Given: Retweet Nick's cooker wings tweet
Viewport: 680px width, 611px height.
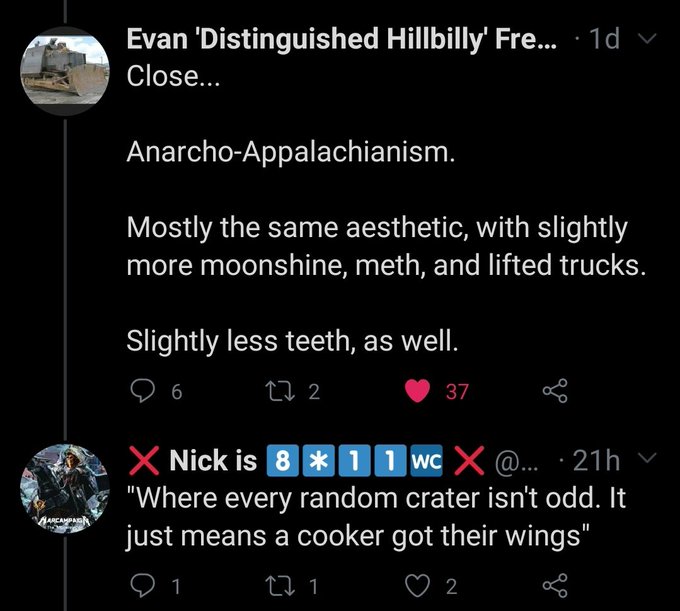Looking at the screenshot, I should [280, 586].
